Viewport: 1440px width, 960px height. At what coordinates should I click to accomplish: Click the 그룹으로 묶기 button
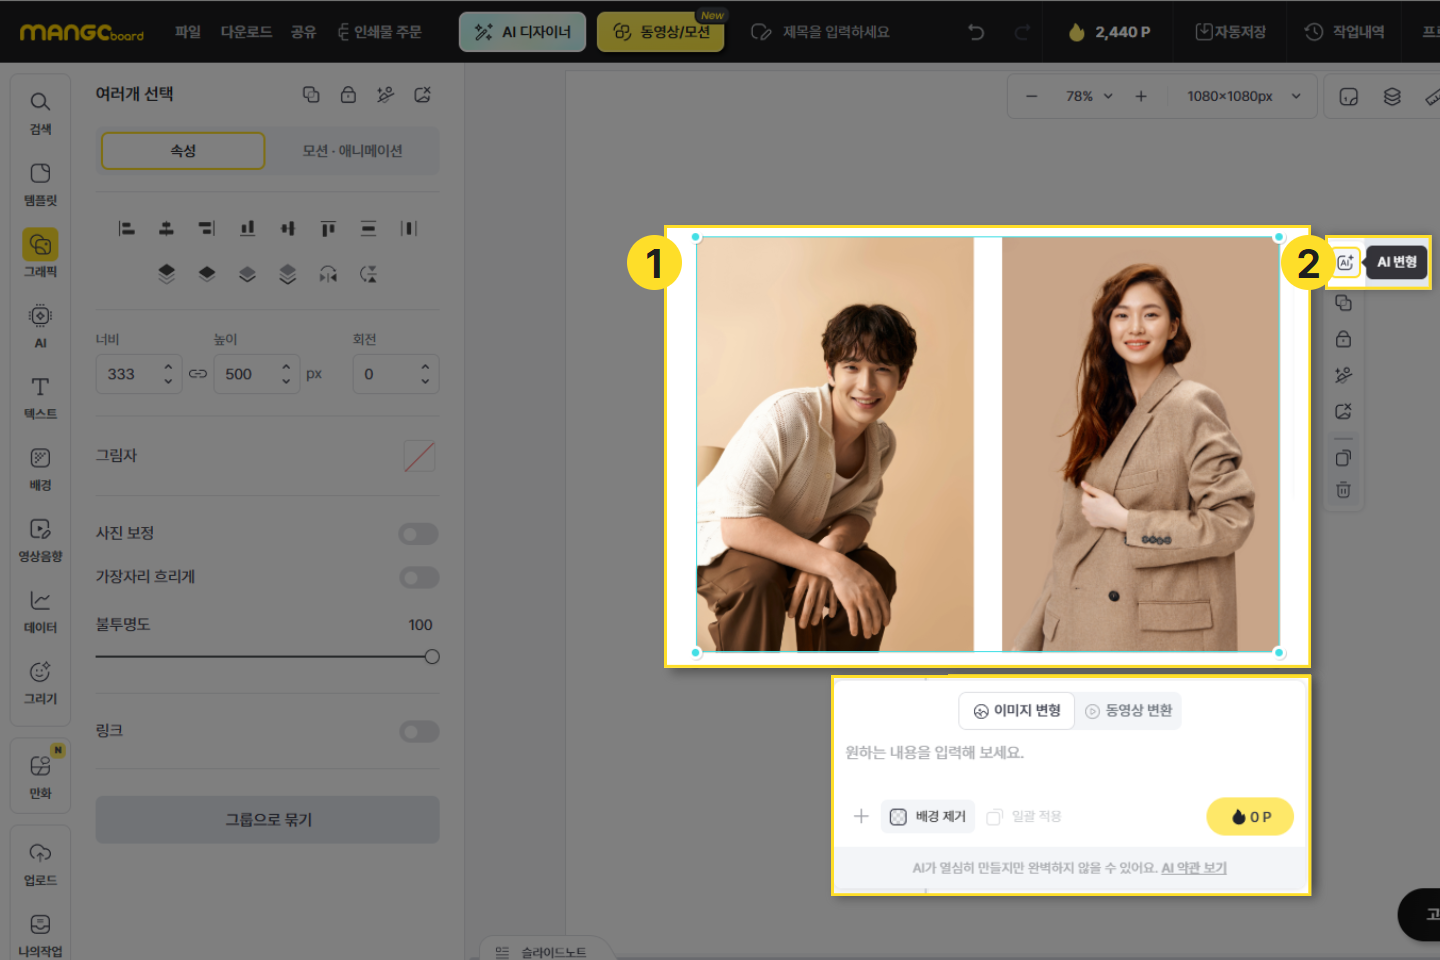tap(268, 820)
